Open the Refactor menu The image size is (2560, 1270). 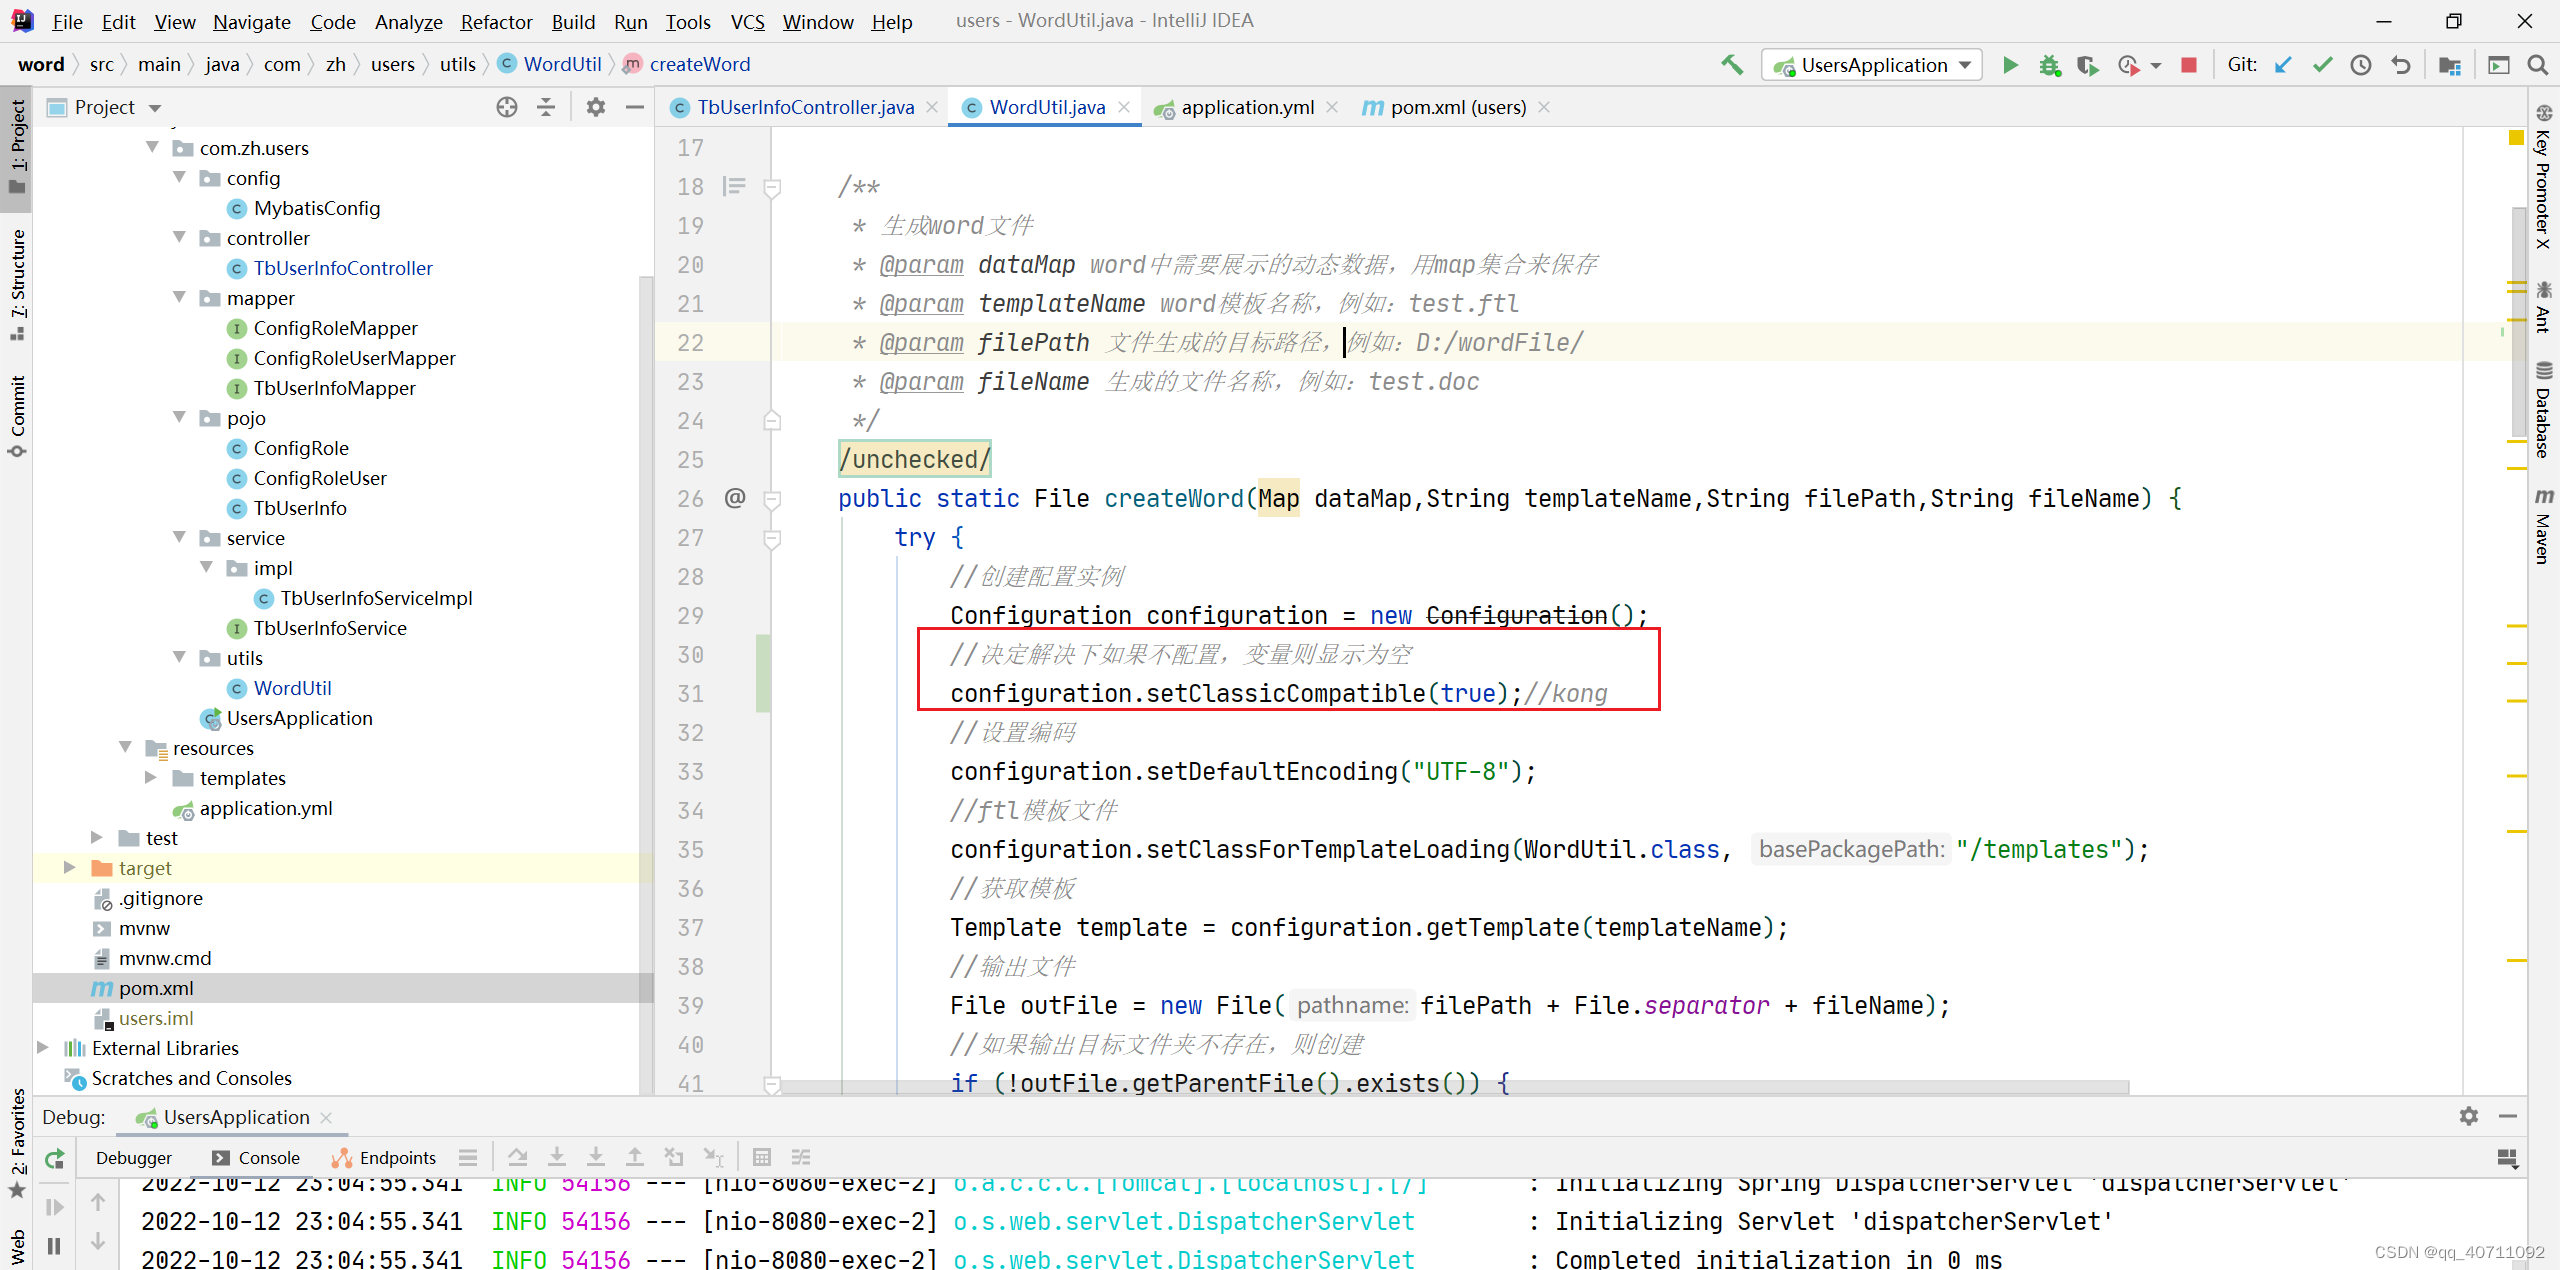(496, 21)
